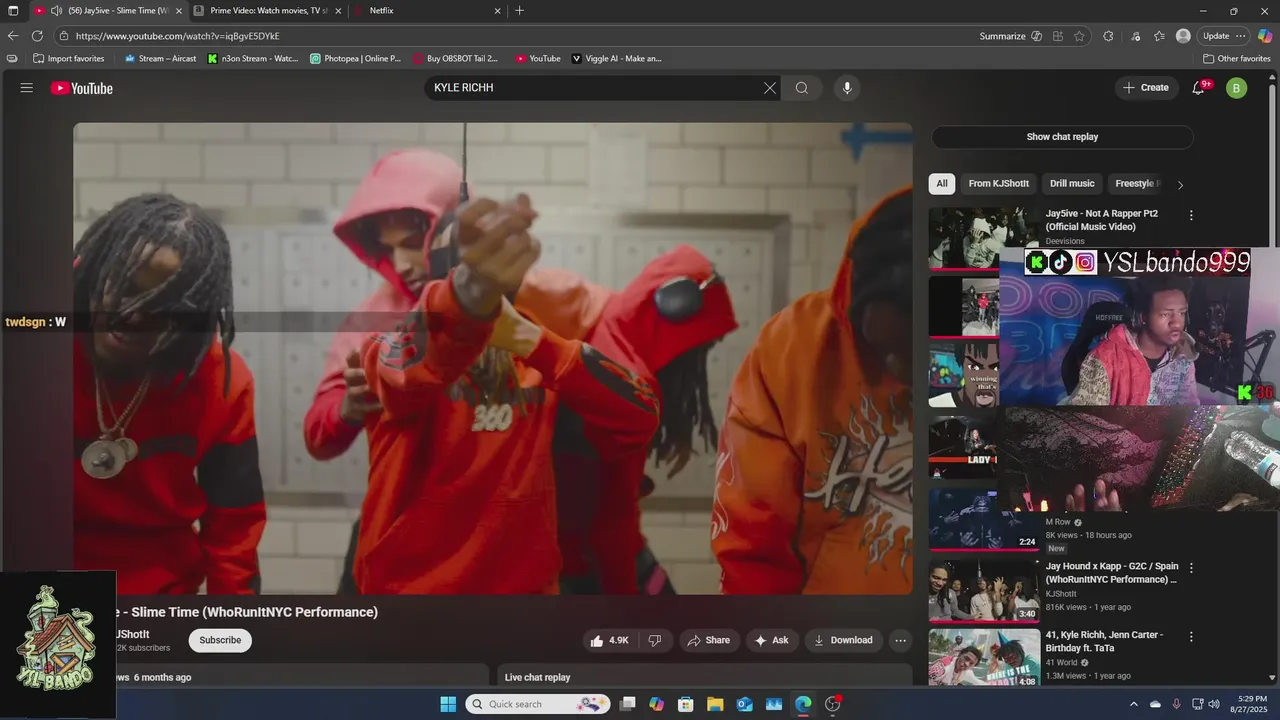Open Outlook from taskbar
1280x720 pixels.
pos(745,704)
